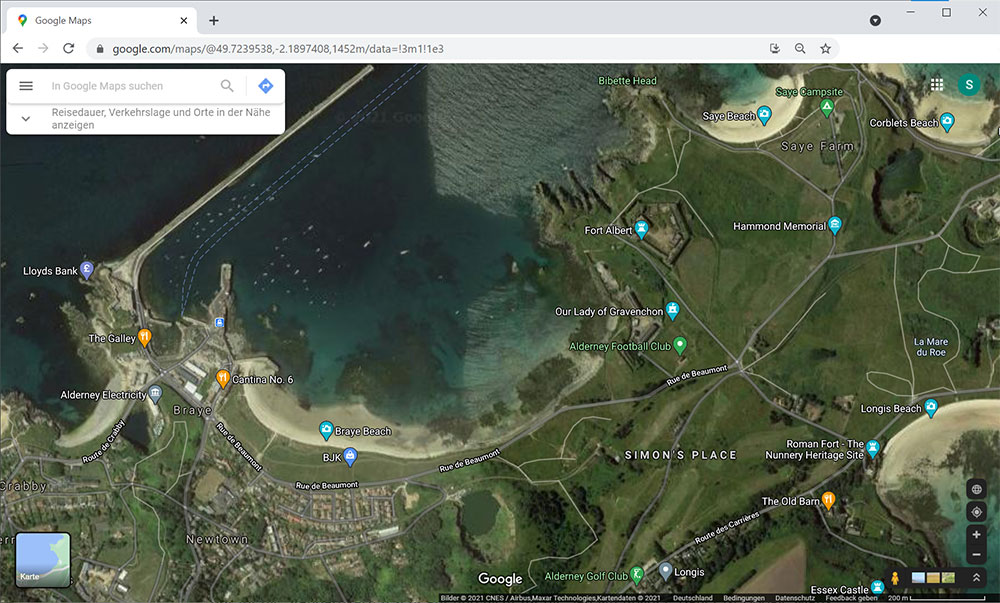The height and width of the screenshot is (603, 1000).
Task: Open the Chrome profile dropdown arrow
Action: (875, 20)
